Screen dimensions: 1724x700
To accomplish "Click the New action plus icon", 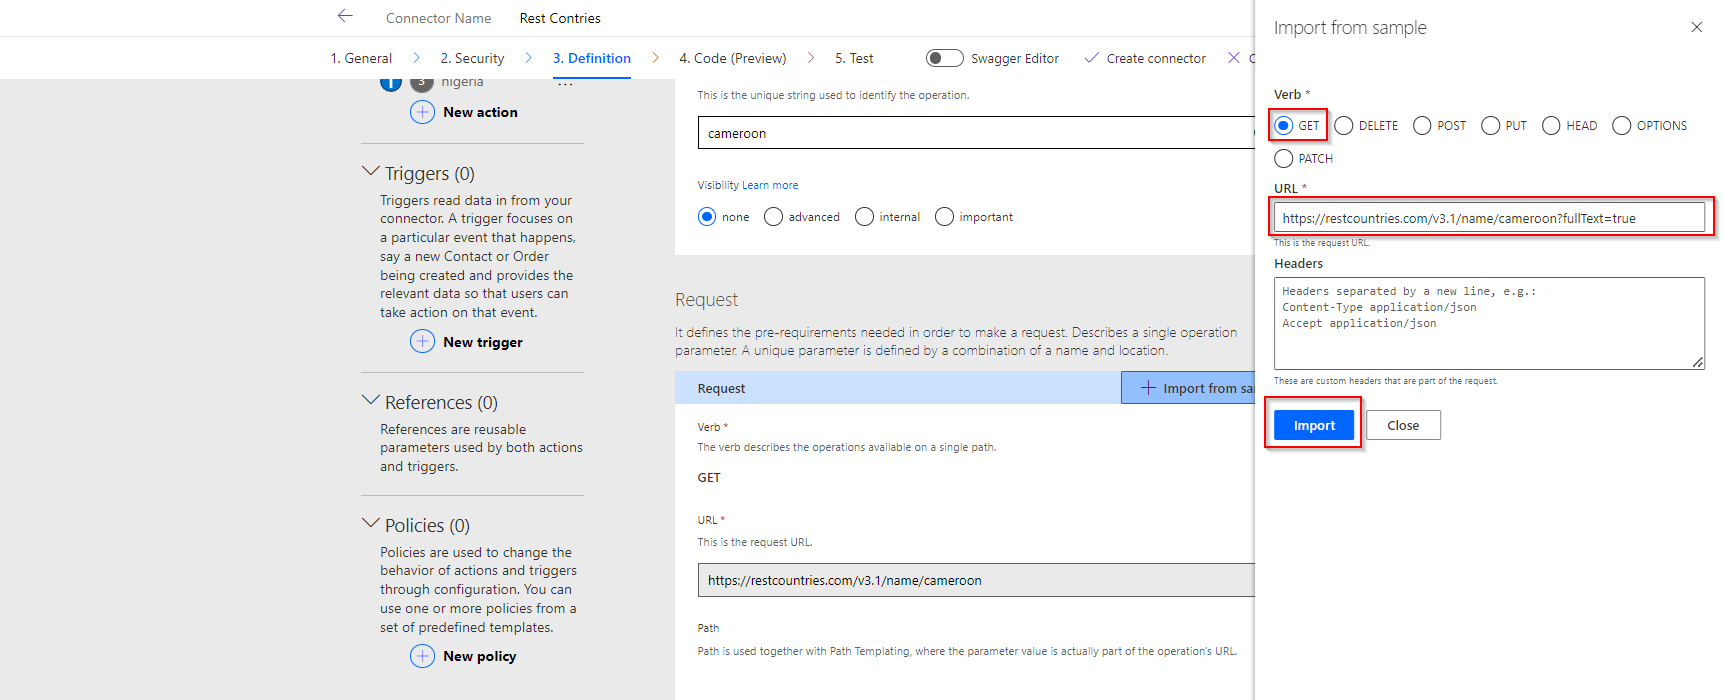I will [x=422, y=112].
